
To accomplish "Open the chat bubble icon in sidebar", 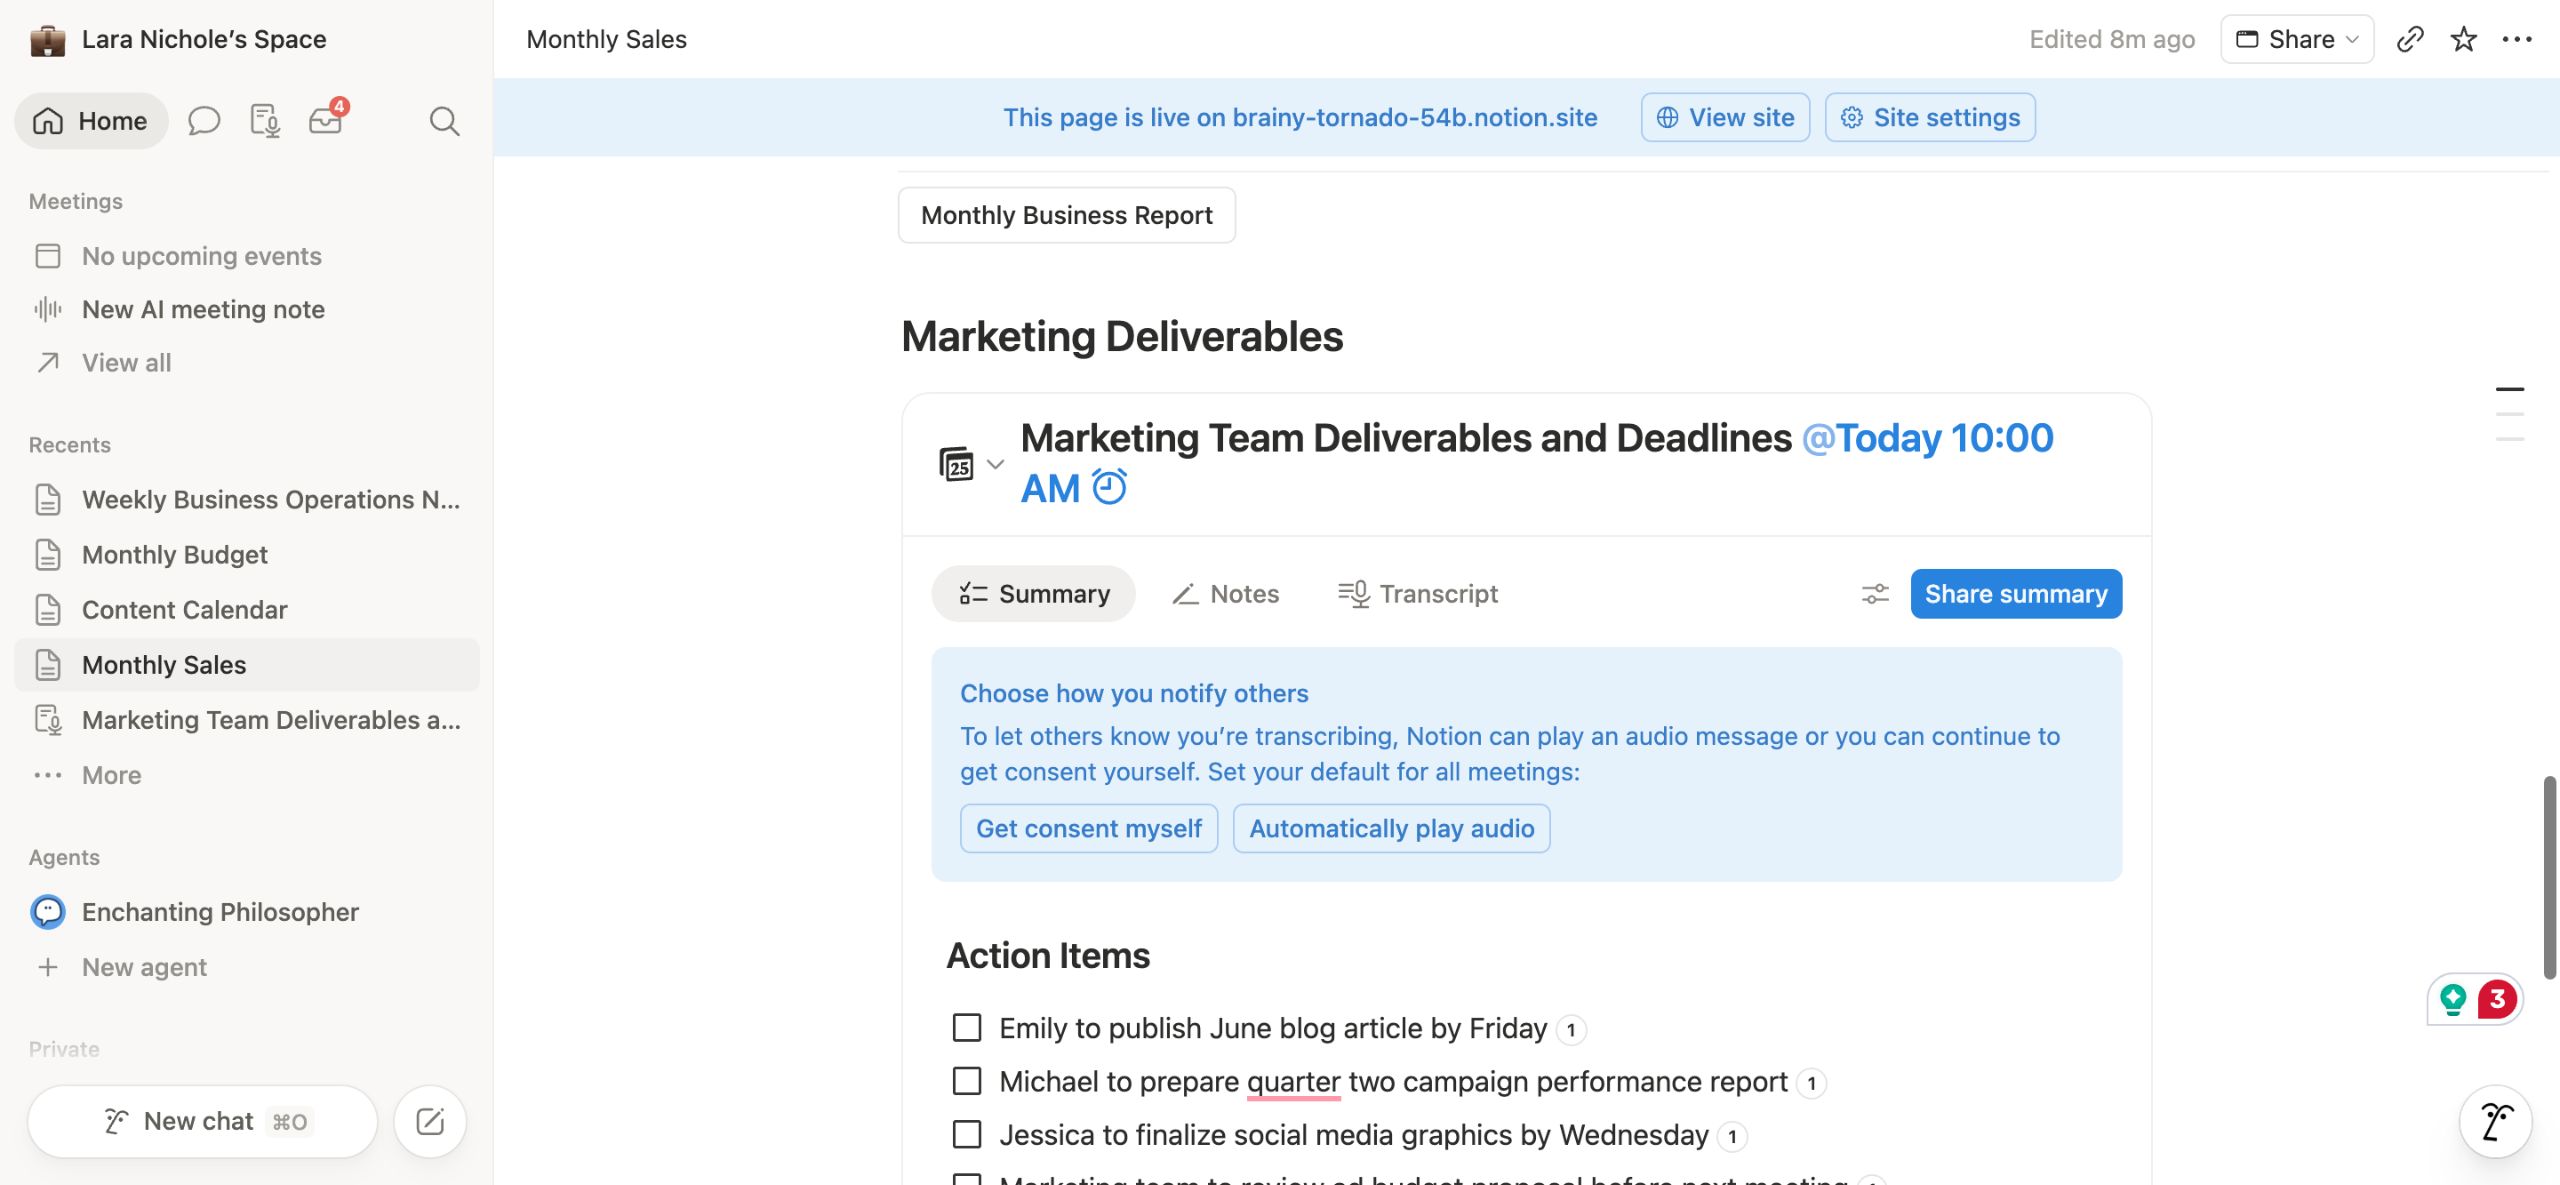I will pyautogui.click(x=204, y=121).
